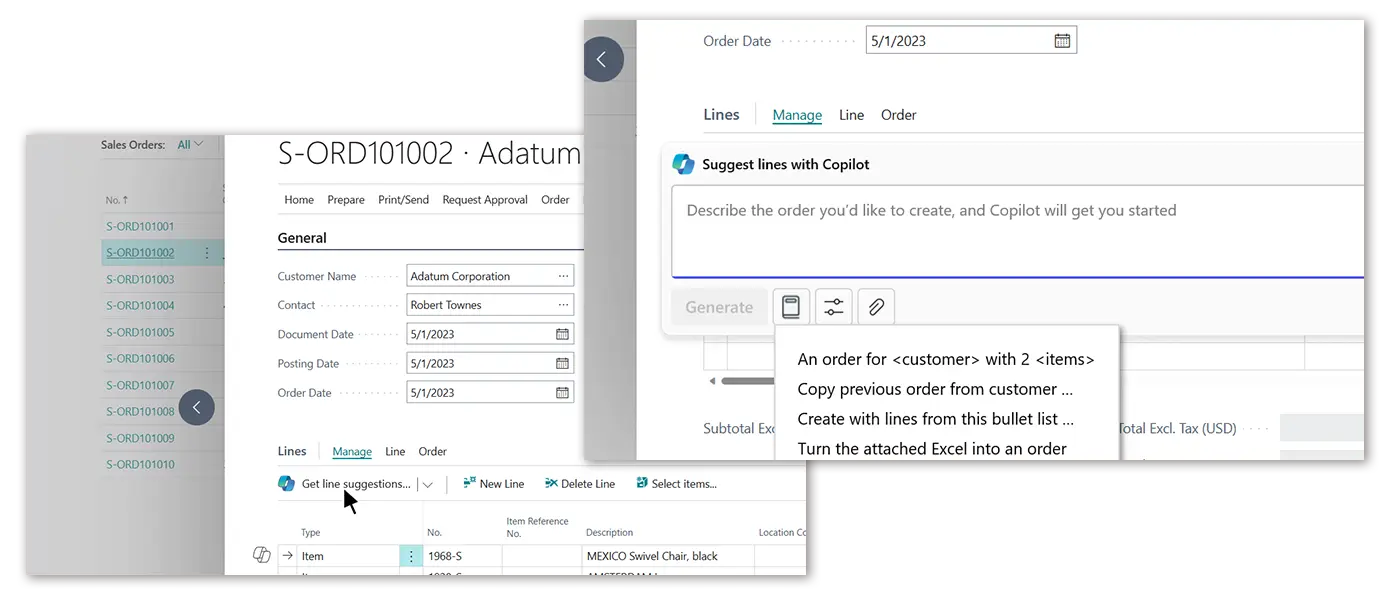
Task: Open the calendar picker for Order Date in the left window
Action: point(562,392)
